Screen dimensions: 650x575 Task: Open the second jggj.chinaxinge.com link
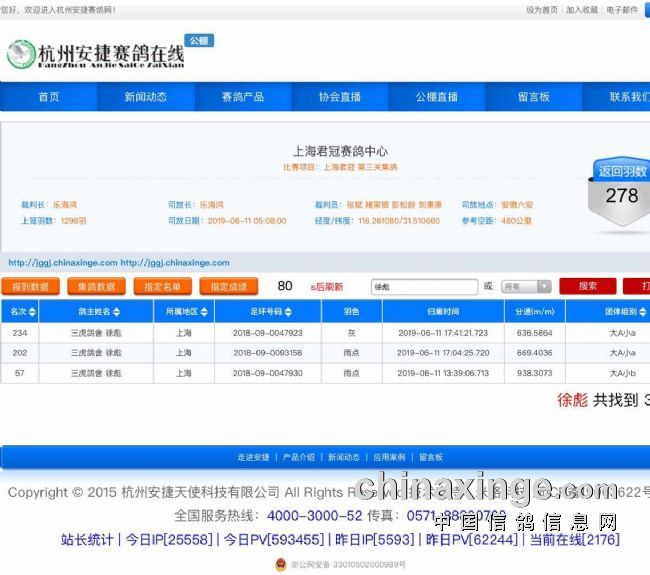pyautogui.click(x=175, y=263)
